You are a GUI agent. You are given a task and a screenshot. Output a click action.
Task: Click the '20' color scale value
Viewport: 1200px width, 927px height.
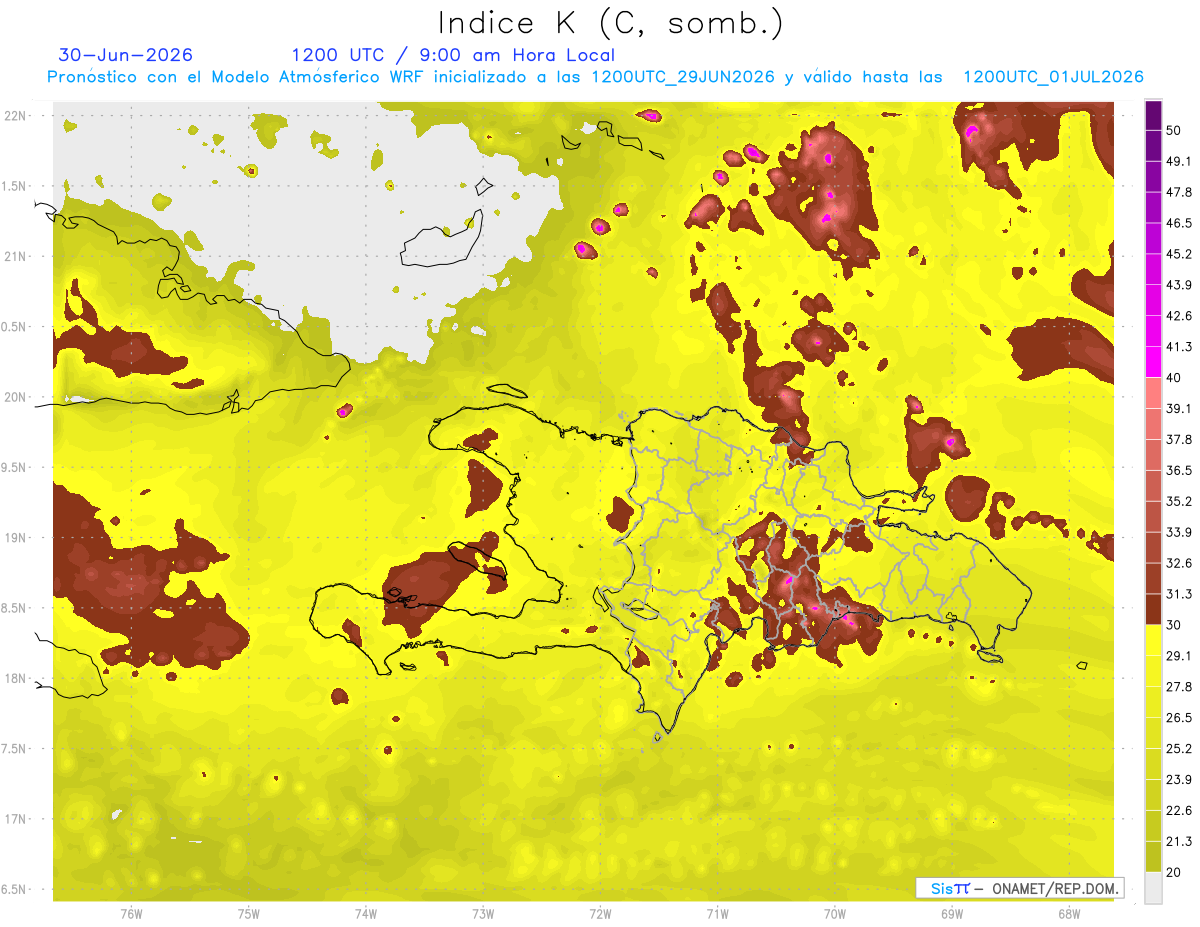(1175, 872)
